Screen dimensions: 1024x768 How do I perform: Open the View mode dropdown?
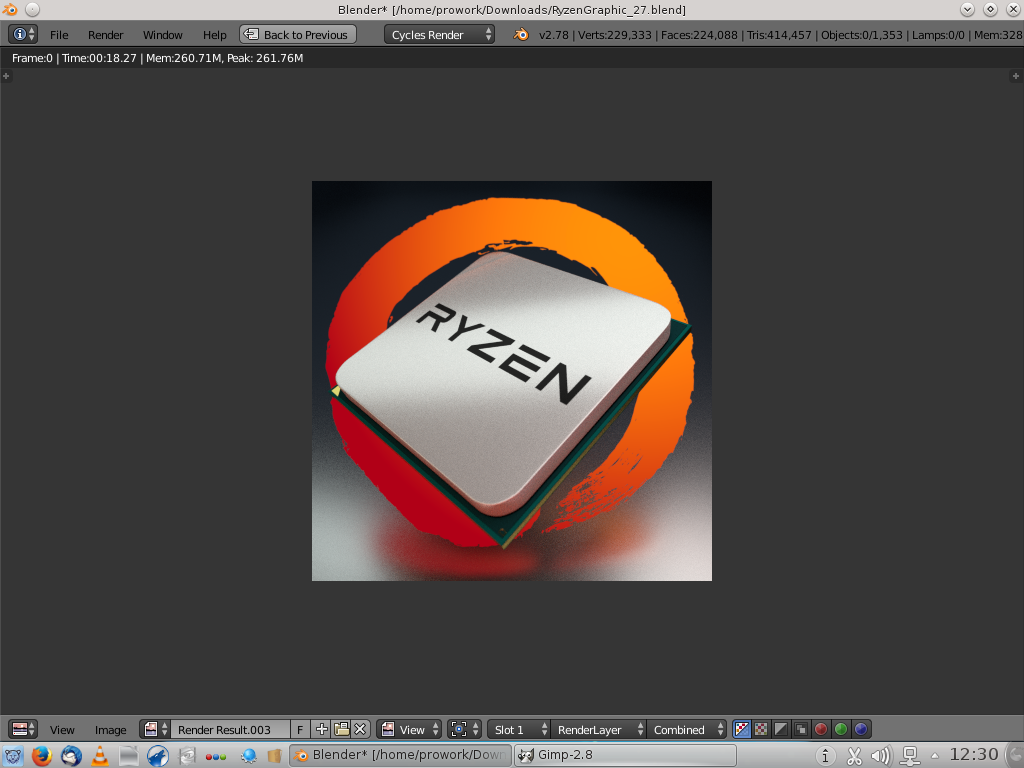pyautogui.click(x=409, y=729)
